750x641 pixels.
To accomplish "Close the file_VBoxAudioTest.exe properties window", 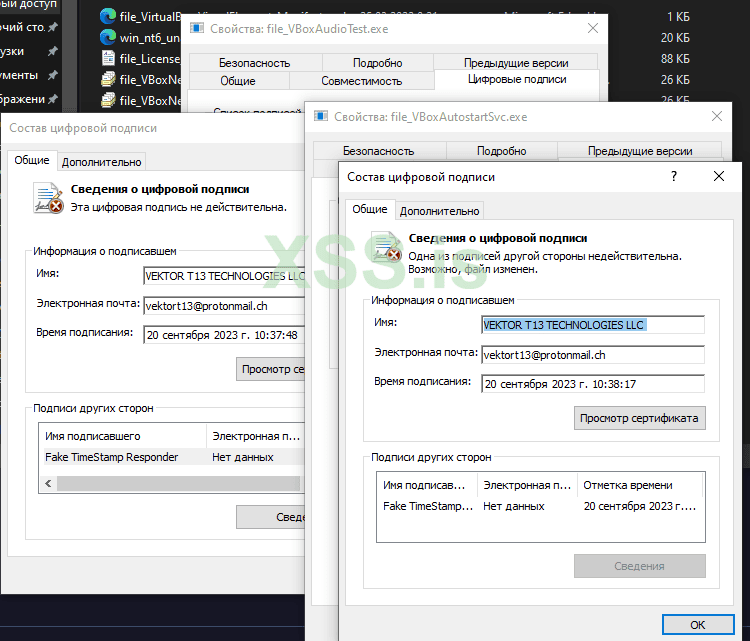I will pos(593,28).
